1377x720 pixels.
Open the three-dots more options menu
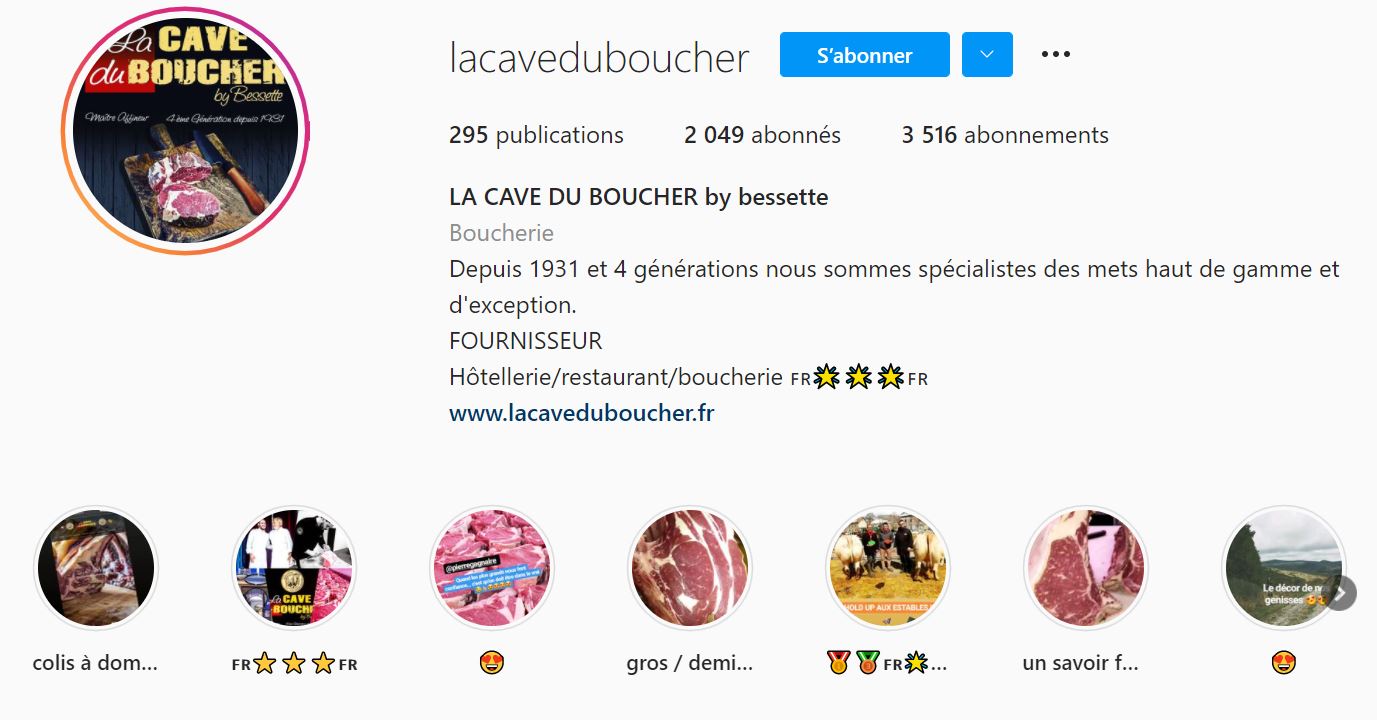pos(1055,55)
